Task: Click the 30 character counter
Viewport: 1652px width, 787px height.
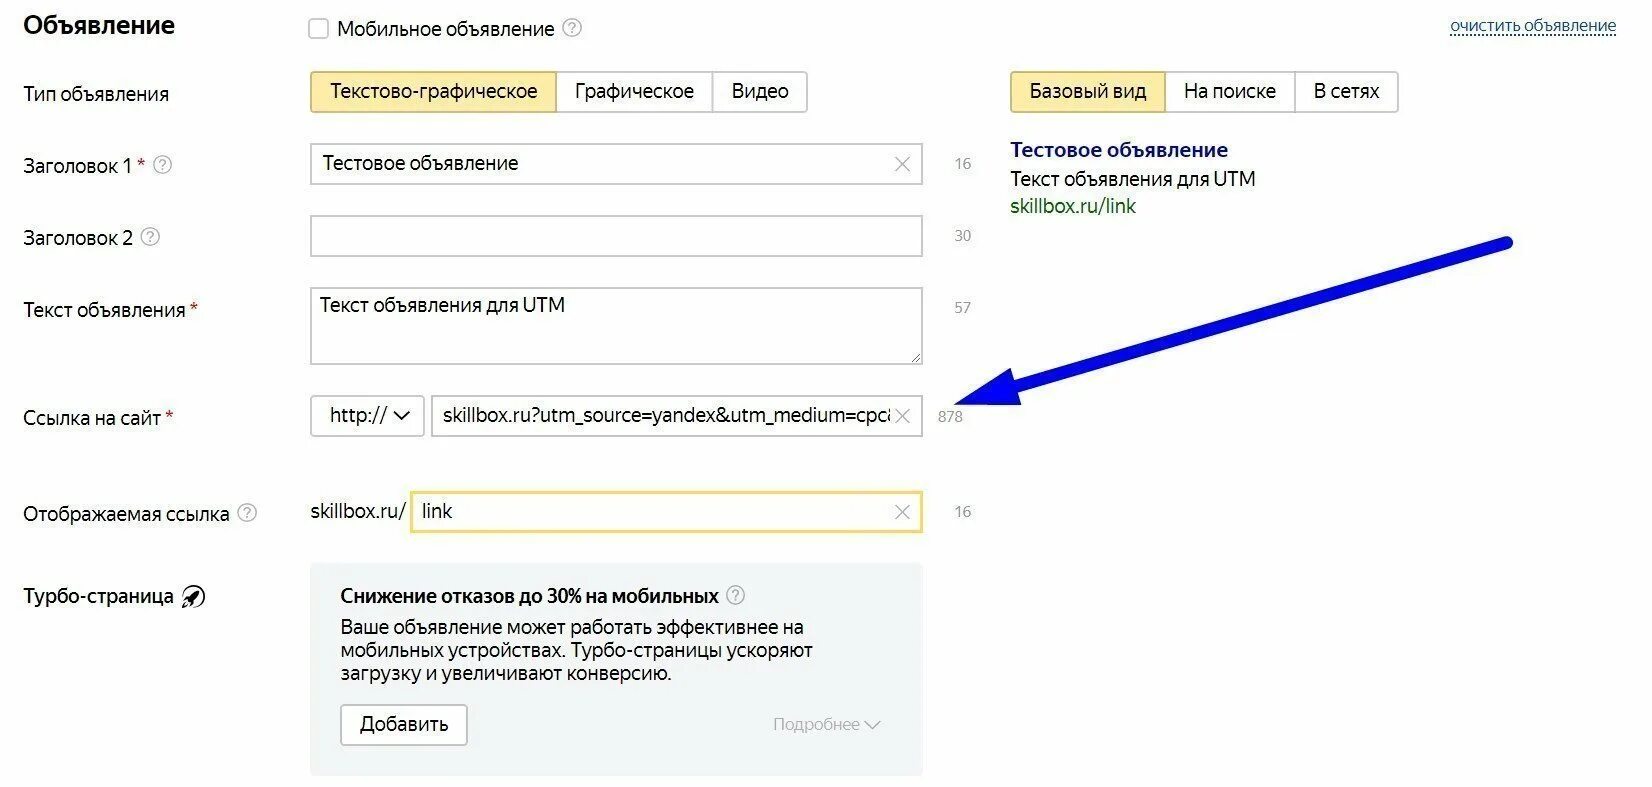Action: (962, 236)
